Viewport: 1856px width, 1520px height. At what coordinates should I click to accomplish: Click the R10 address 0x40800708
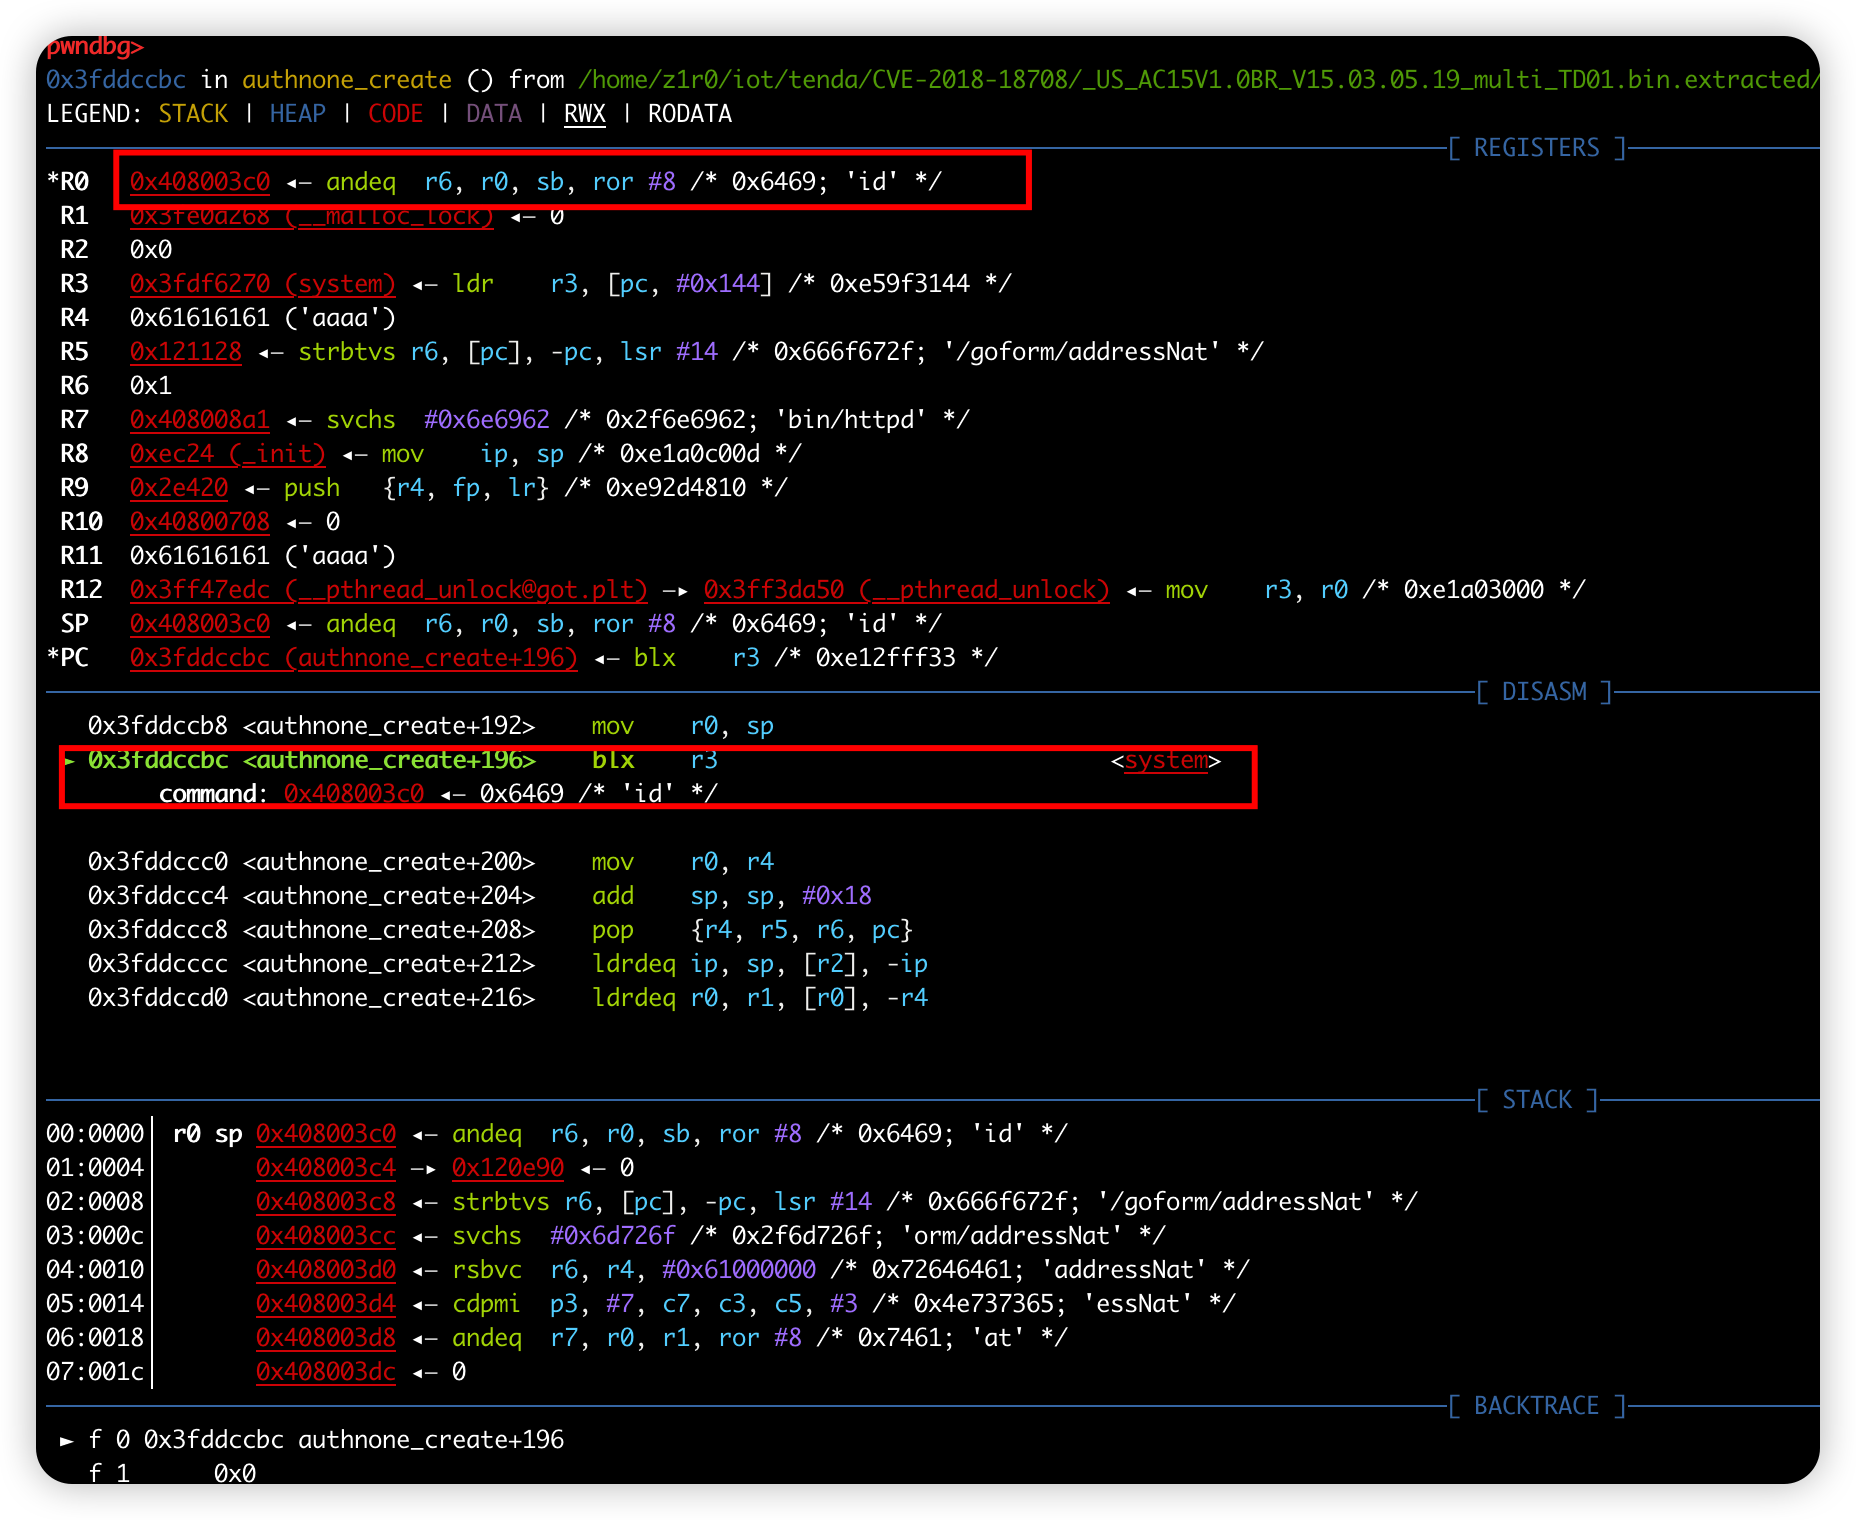click(x=199, y=522)
